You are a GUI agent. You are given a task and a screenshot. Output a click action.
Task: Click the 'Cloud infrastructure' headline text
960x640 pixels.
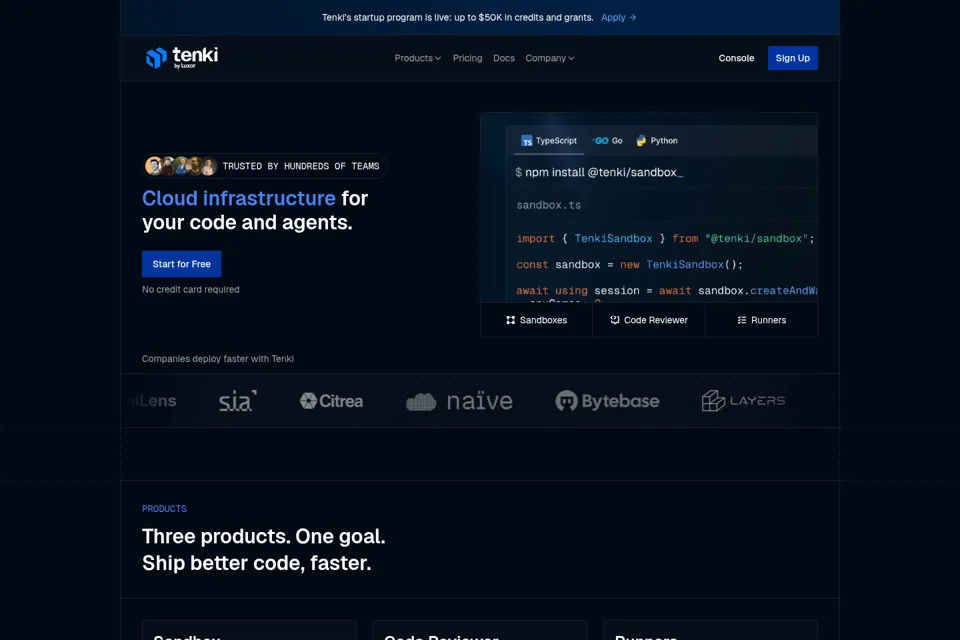[239, 198]
